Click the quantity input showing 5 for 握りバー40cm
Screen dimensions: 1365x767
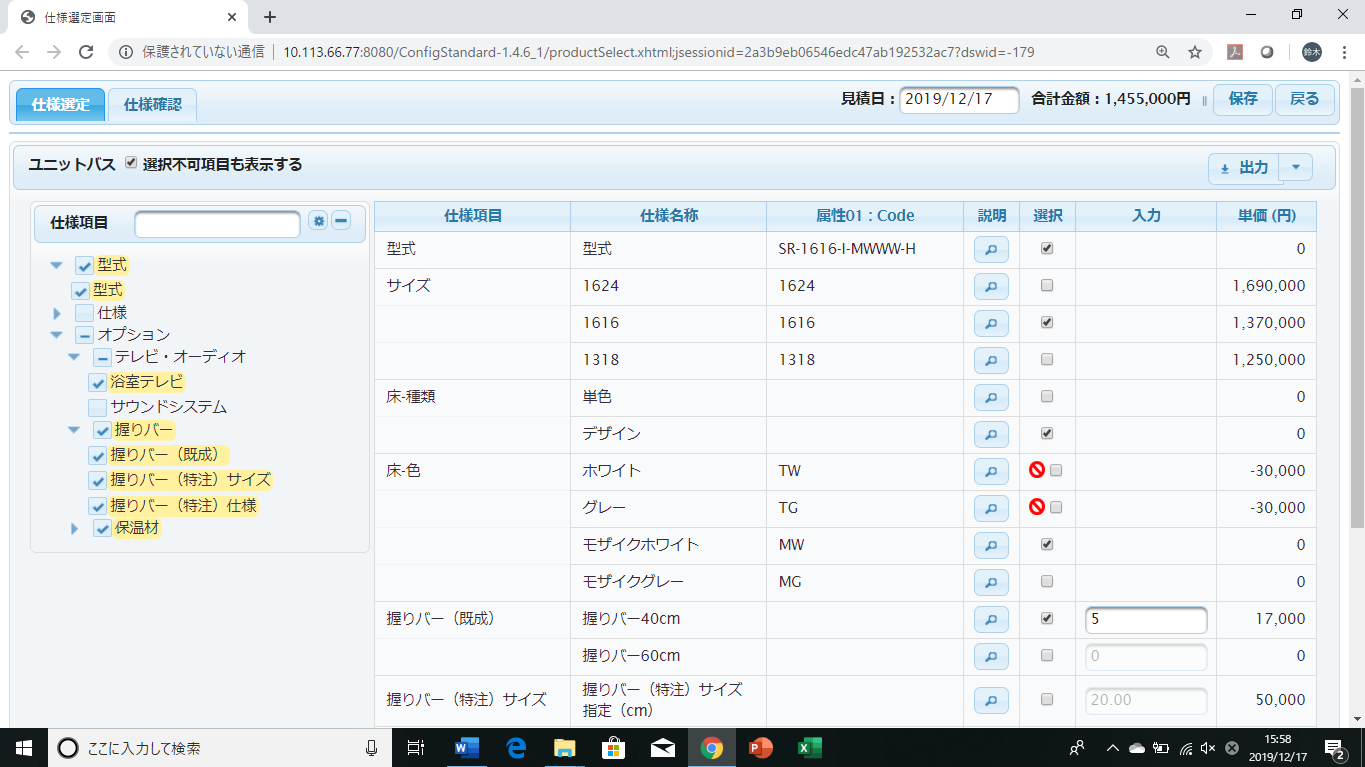tap(1145, 619)
